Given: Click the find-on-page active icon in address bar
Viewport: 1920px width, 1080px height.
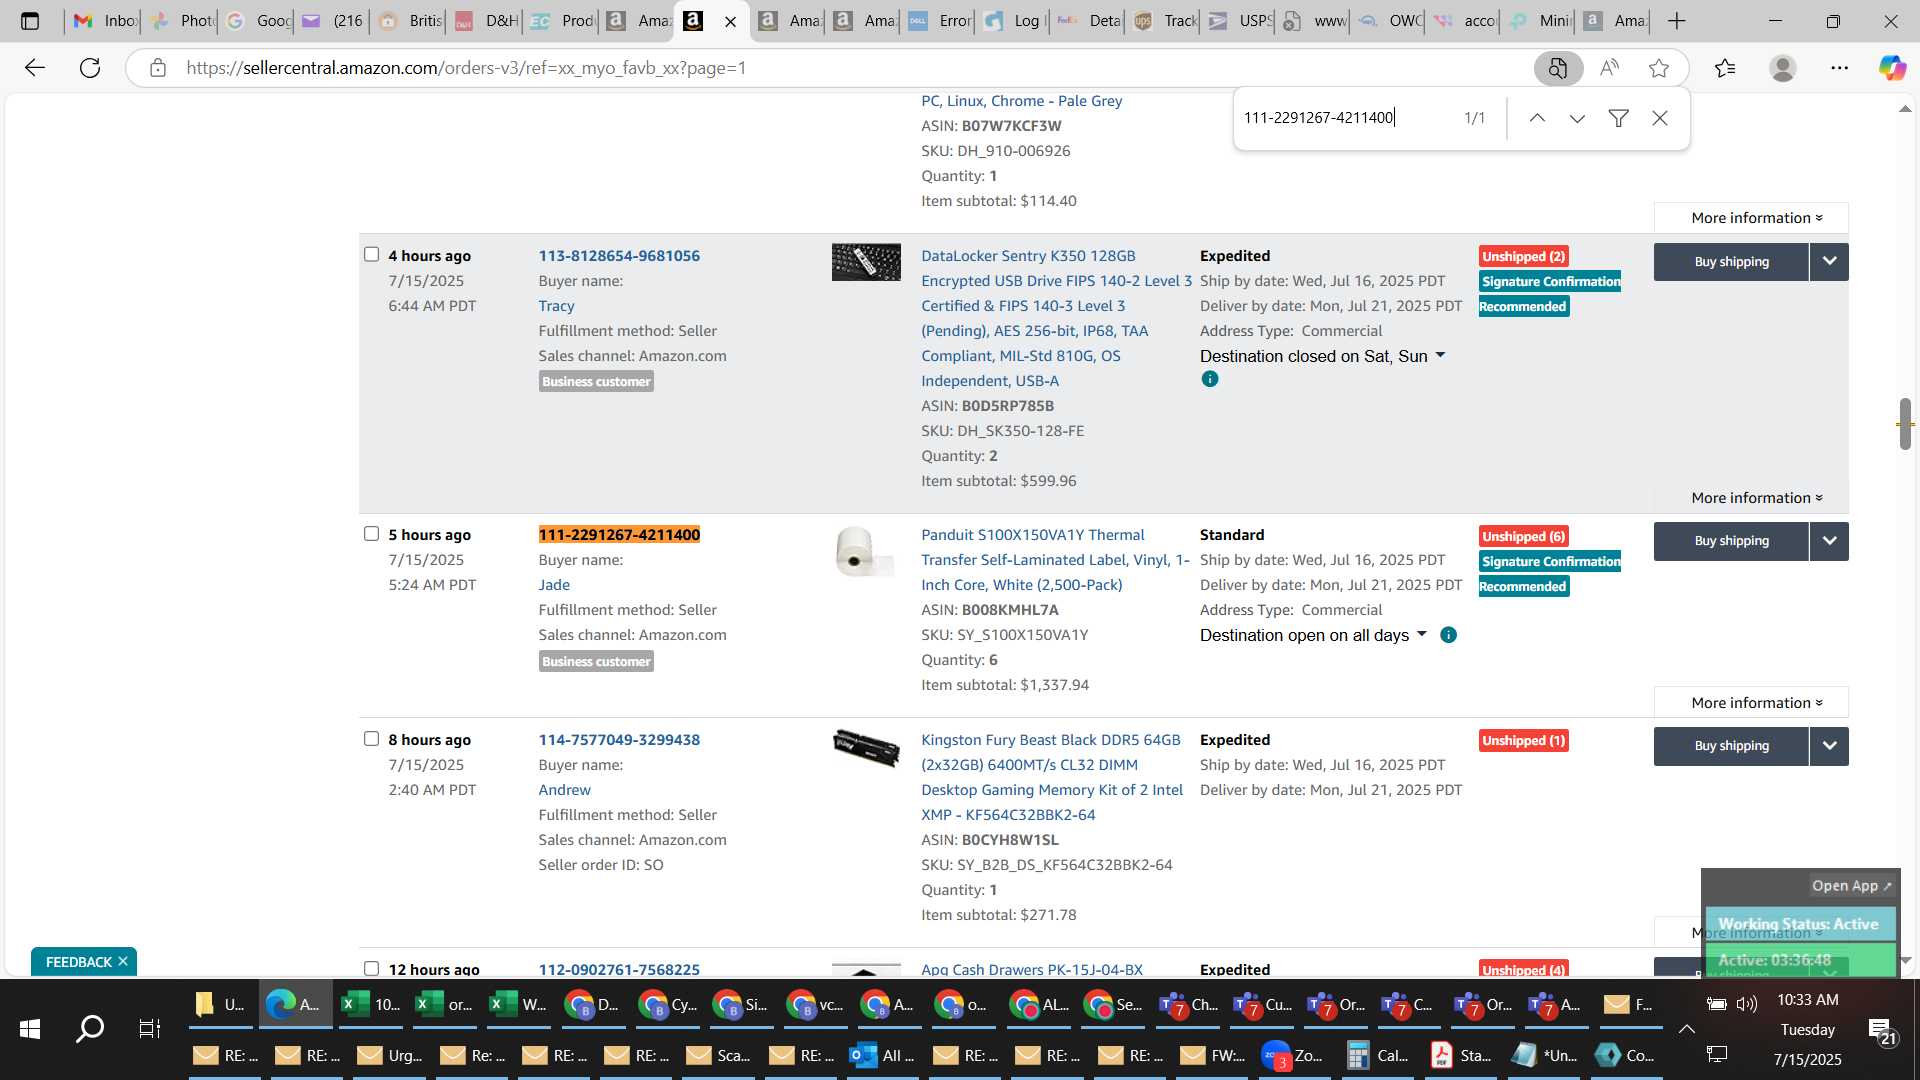Looking at the screenshot, I should (1558, 68).
